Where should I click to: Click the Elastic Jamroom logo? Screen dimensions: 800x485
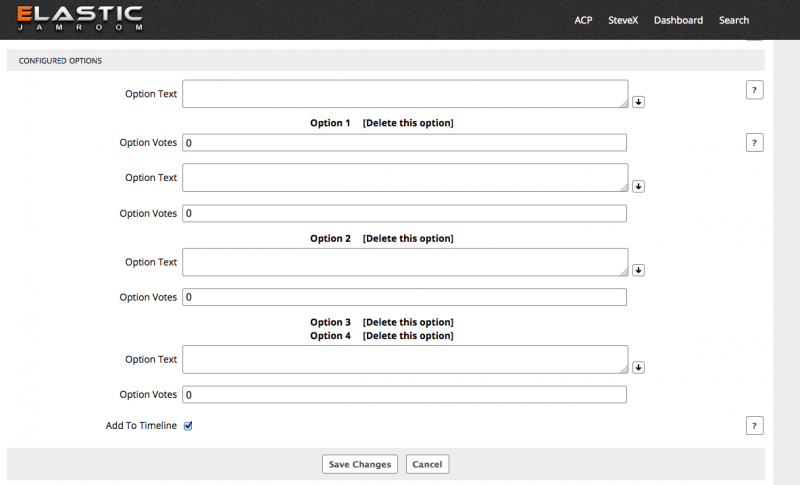point(80,18)
